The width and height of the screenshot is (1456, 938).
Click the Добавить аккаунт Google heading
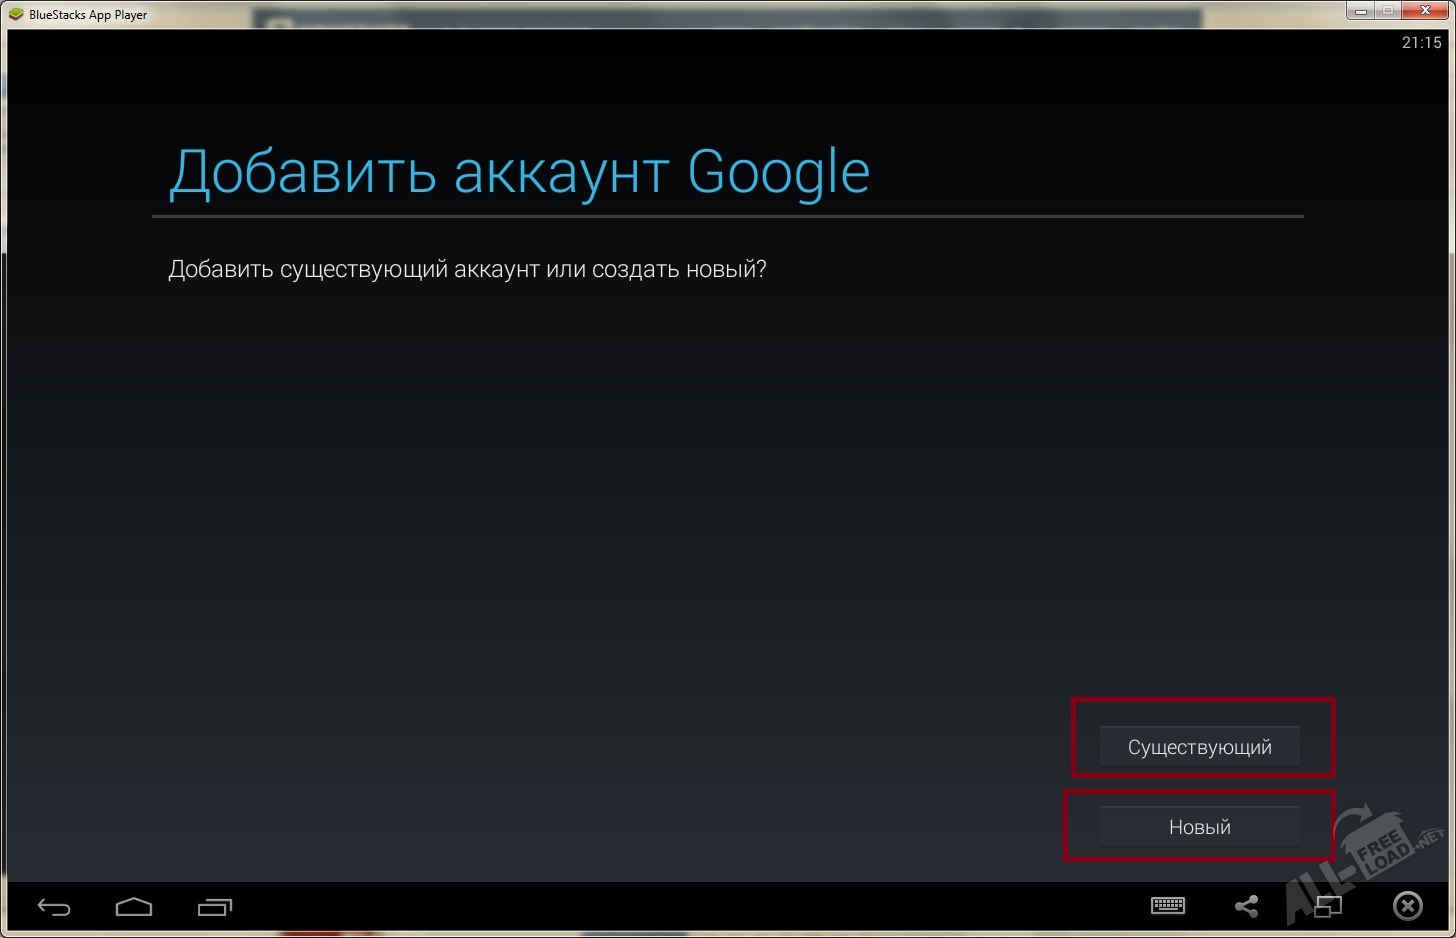tap(519, 173)
